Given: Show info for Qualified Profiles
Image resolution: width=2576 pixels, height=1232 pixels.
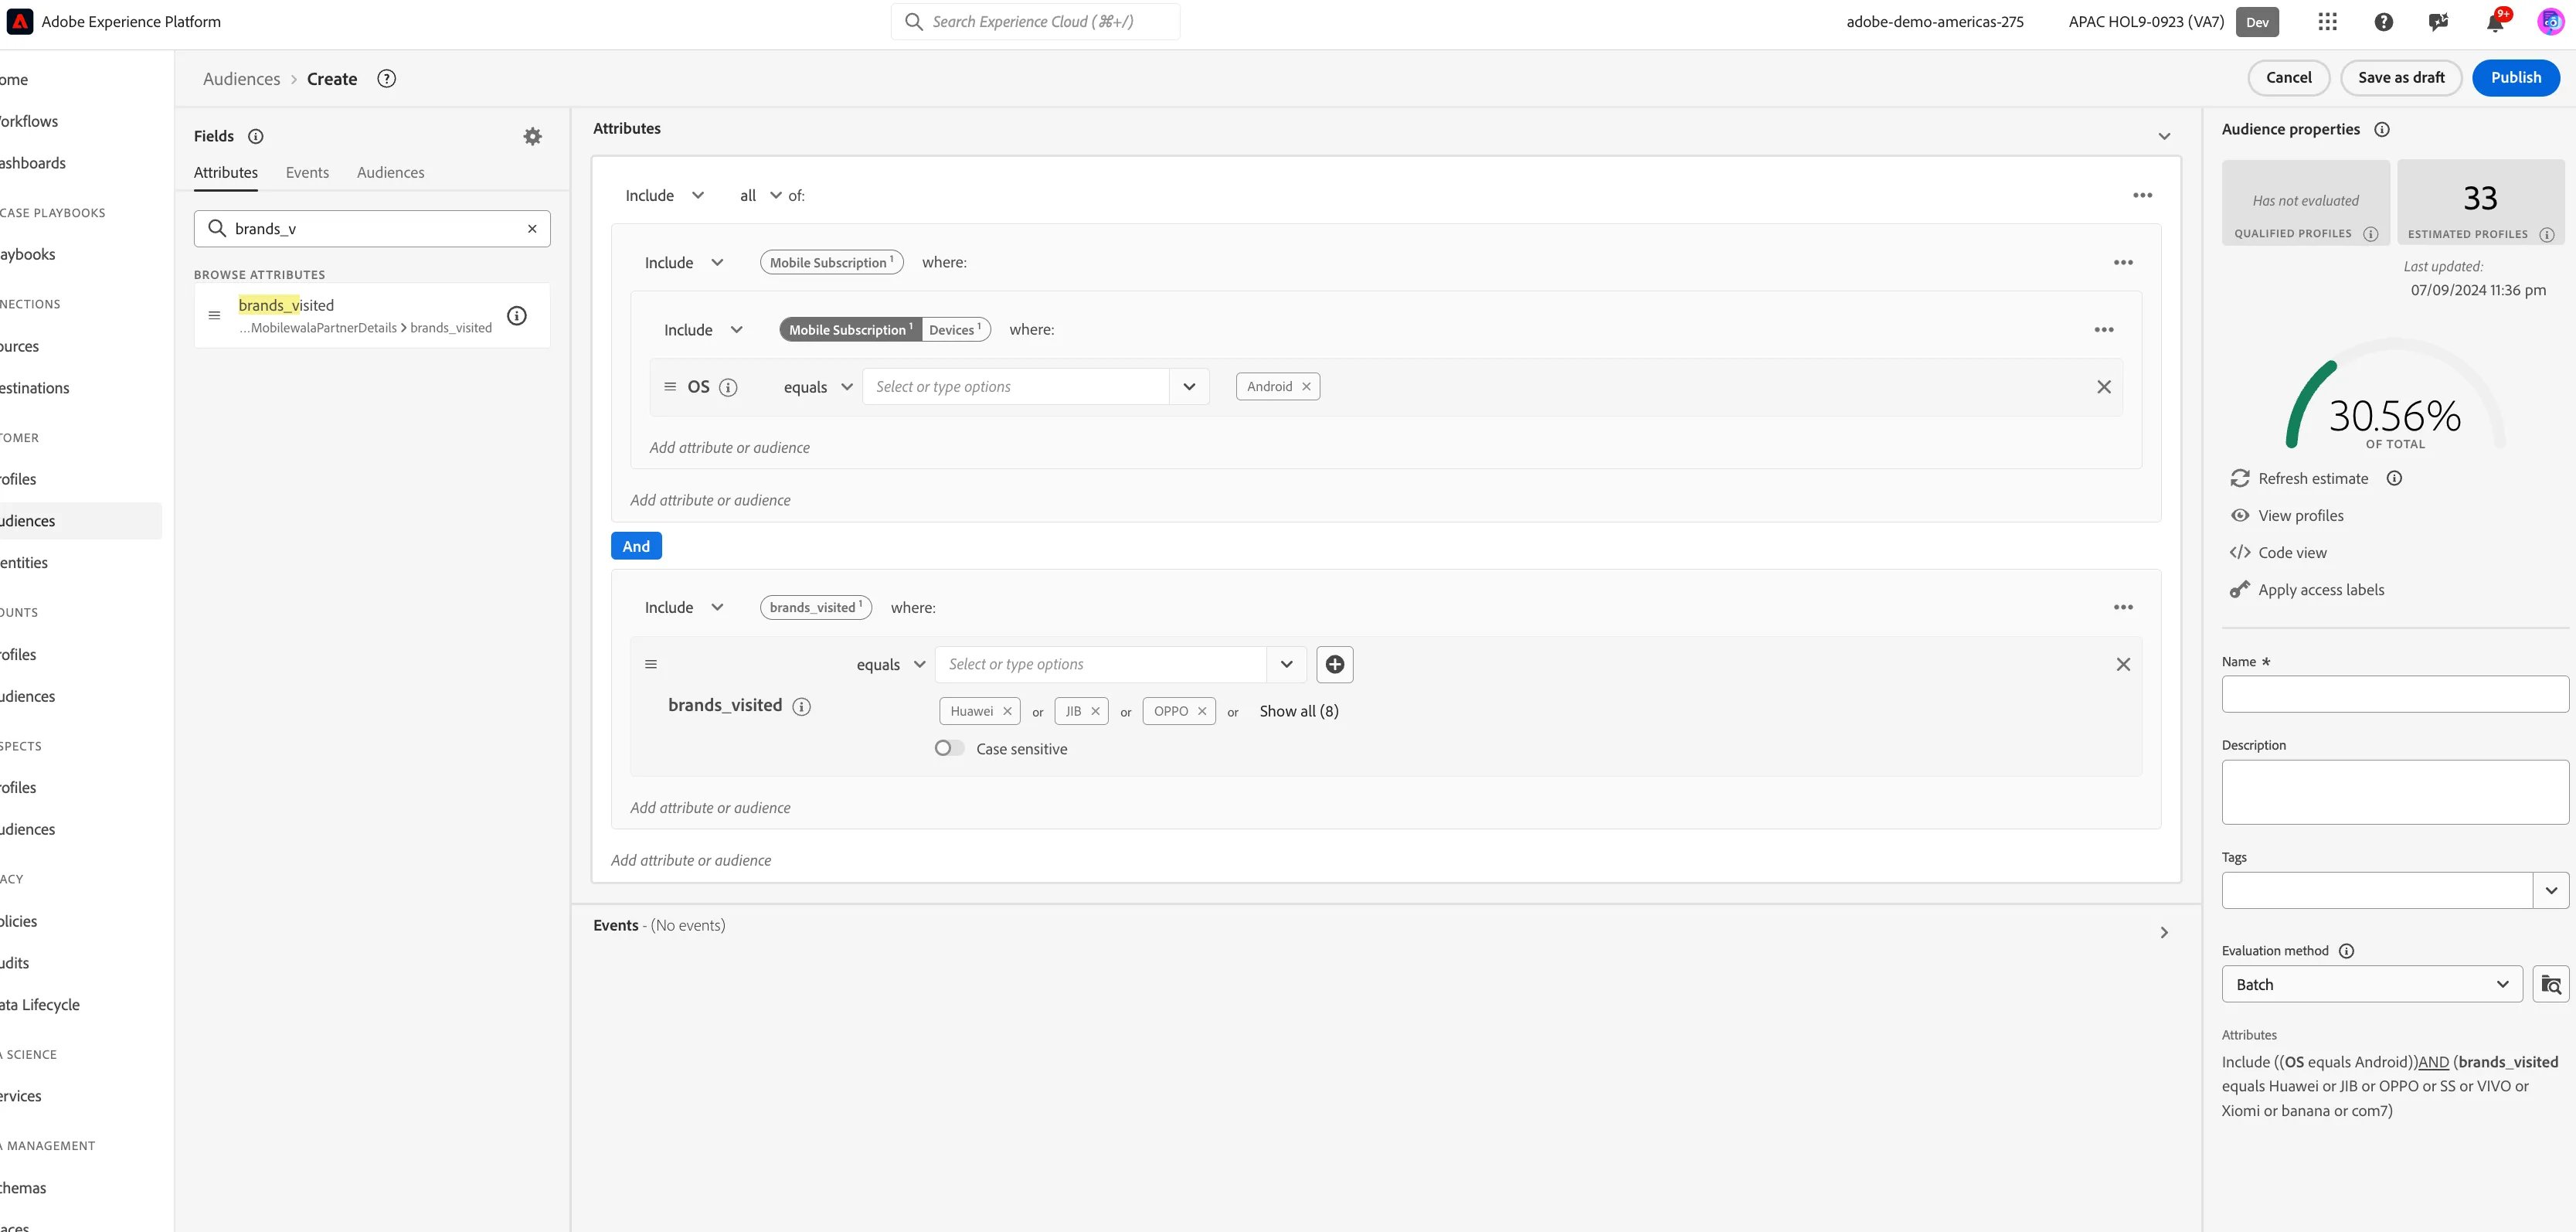Looking at the screenshot, I should 2370,234.
